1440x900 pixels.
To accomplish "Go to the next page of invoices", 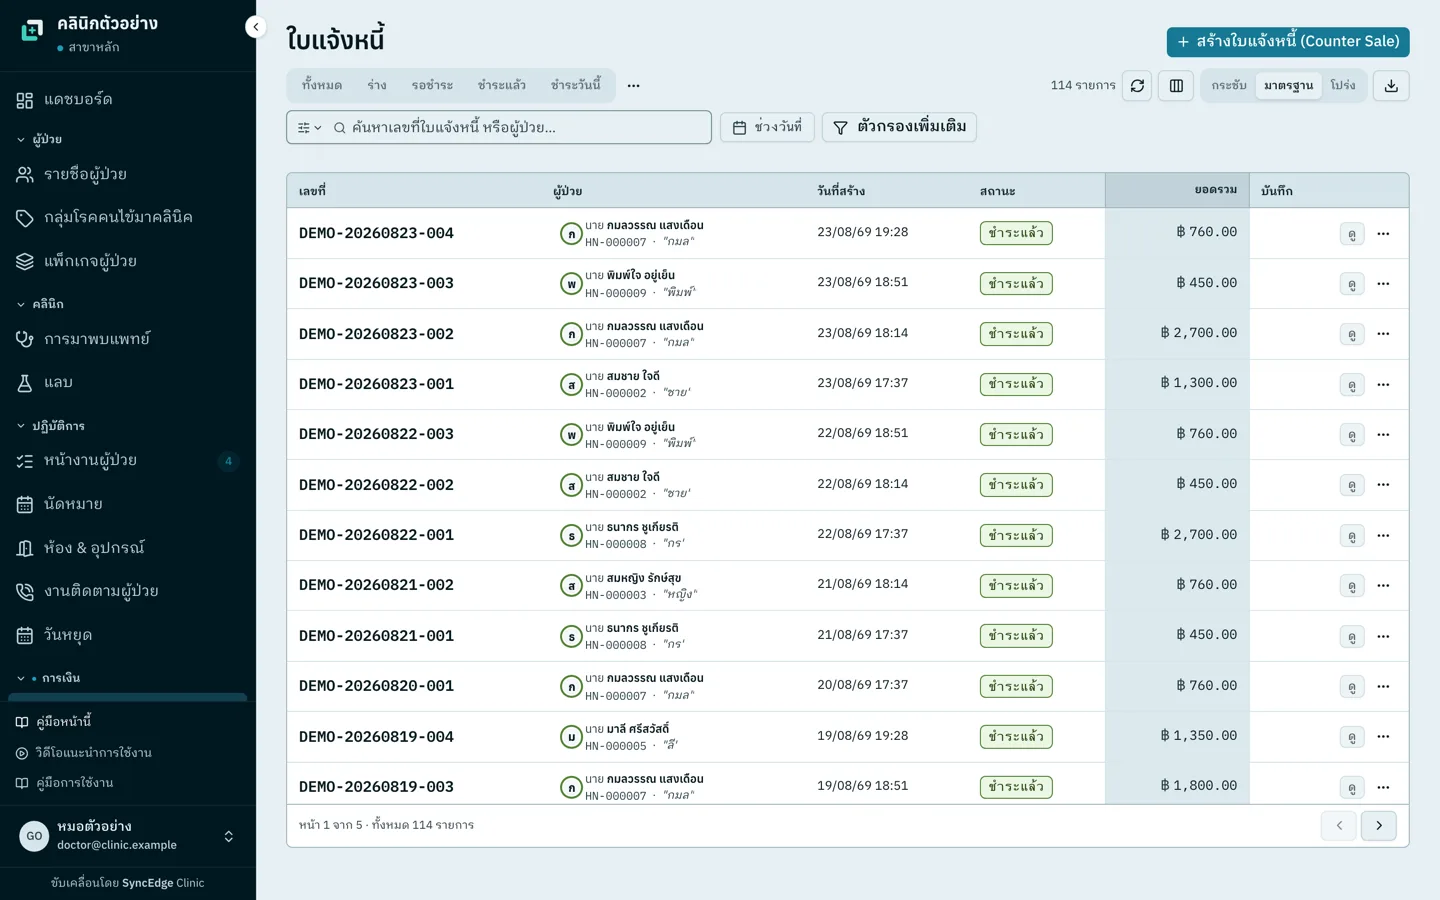I will (1379, 826).
